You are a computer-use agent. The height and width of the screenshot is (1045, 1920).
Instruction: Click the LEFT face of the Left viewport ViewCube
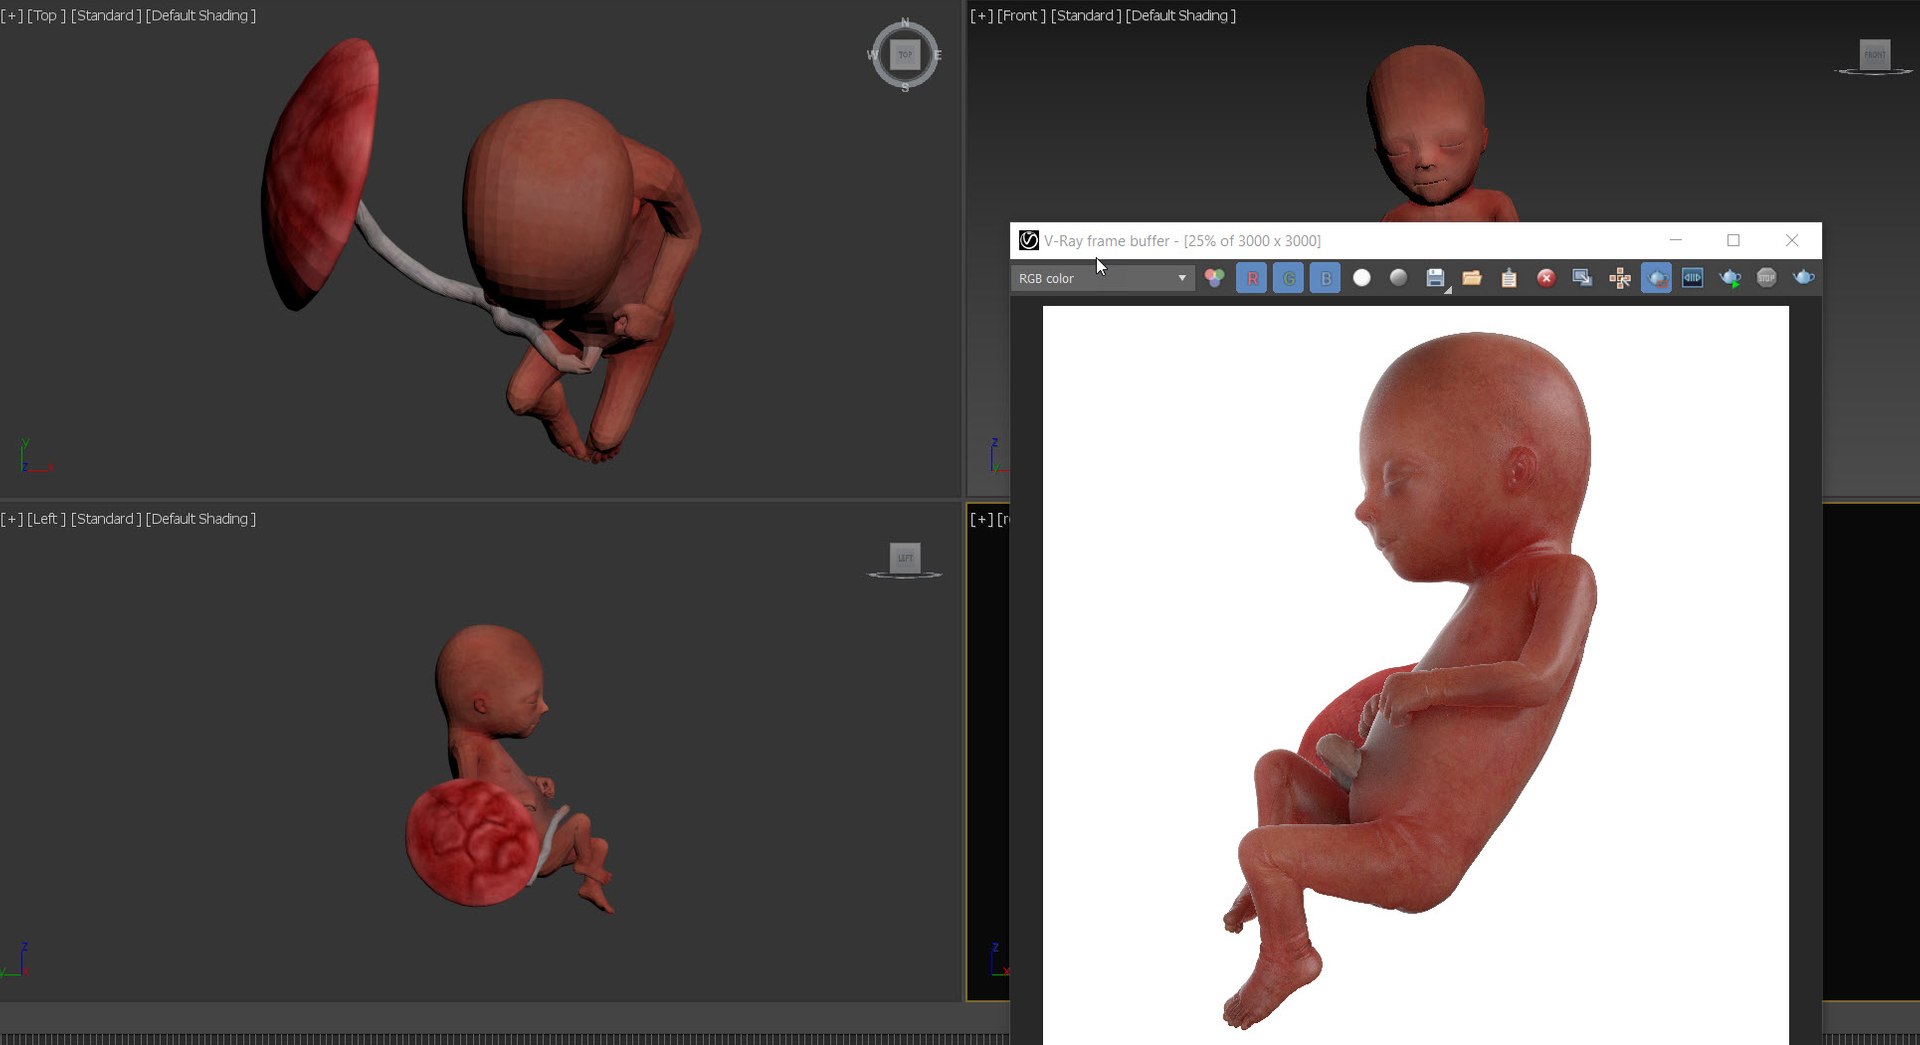(x=905, y=558)
